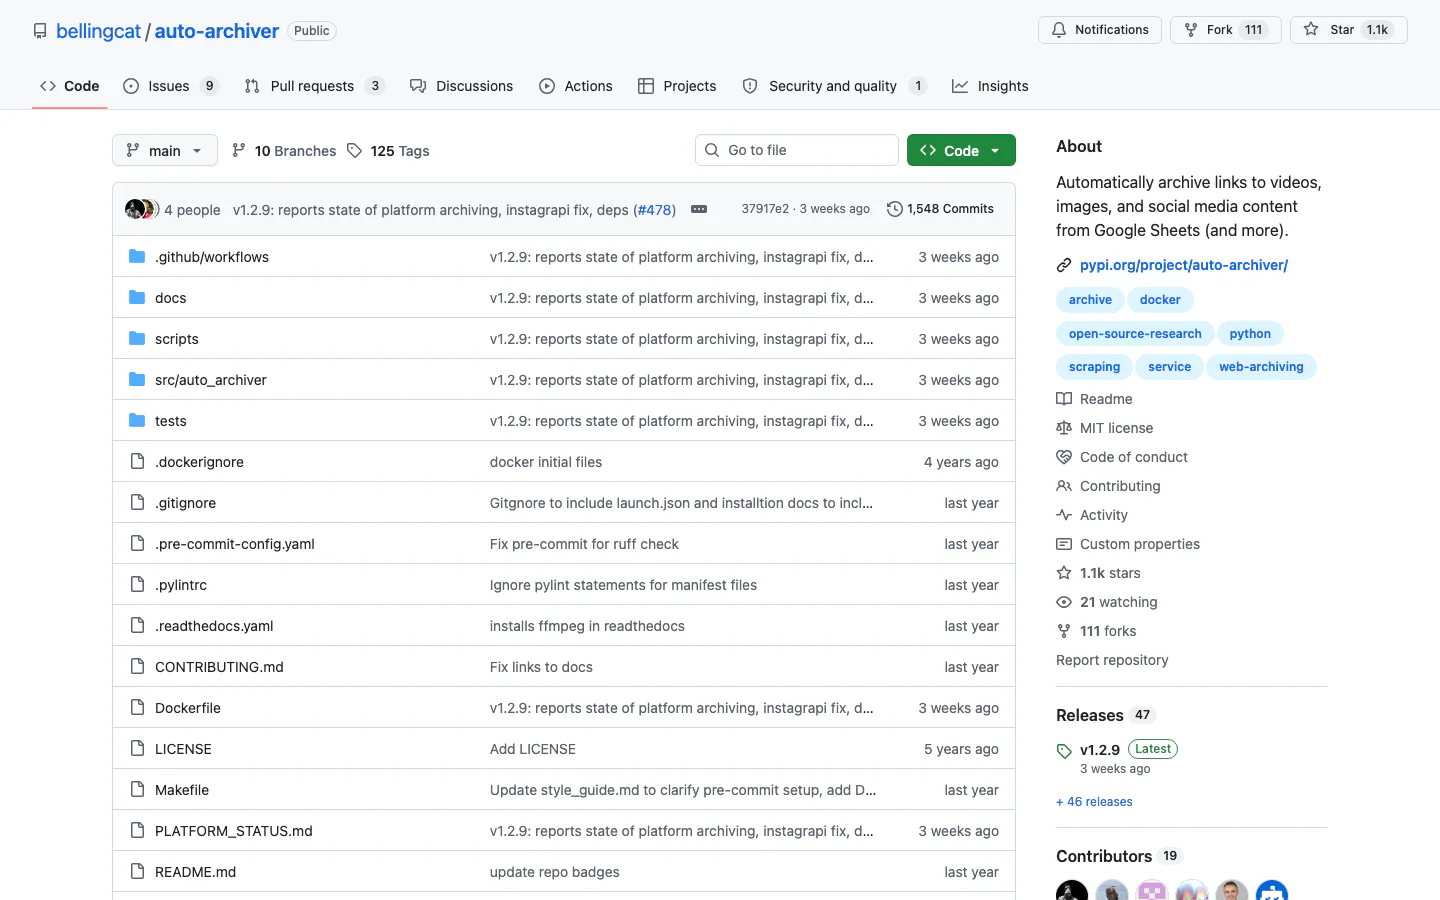
Task: Click the folder icon for src/auto_archiver
Action: coord(137,380)
